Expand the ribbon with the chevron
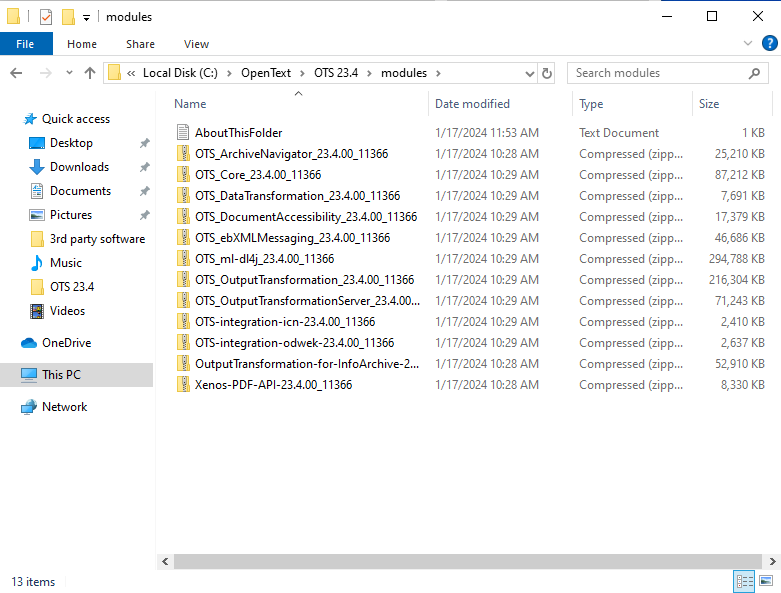 click(749, 43)
